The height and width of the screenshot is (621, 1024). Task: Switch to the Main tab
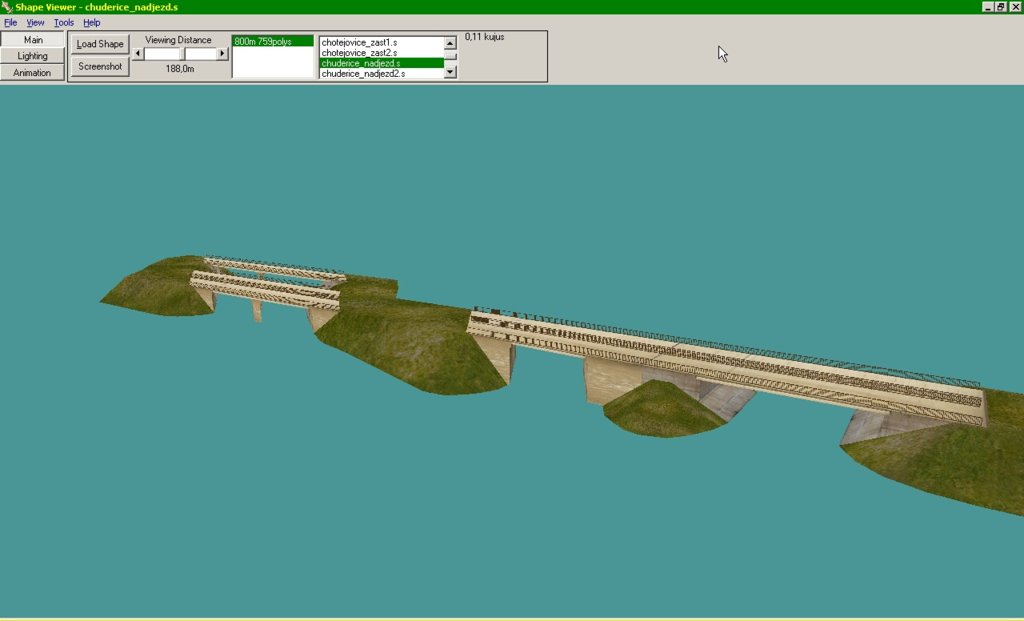click(33, 40)
